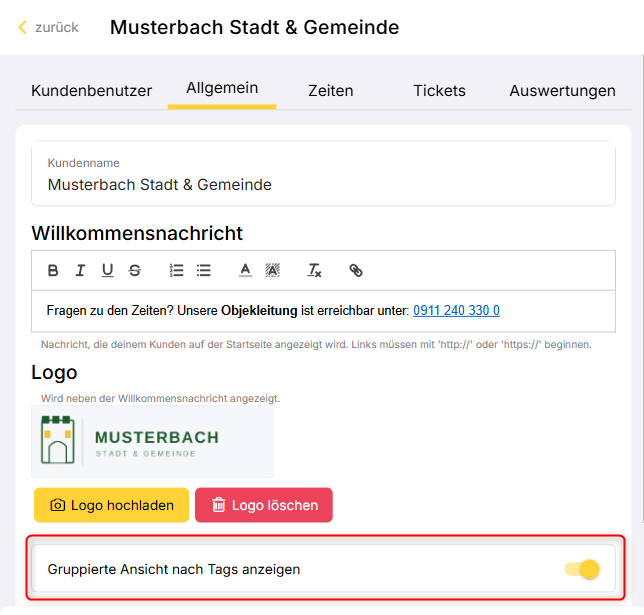Open the phone number link 0911 240 330 0
Viewport: 644px width, 615px height.
pyautogui.click(x=456, y=311)
